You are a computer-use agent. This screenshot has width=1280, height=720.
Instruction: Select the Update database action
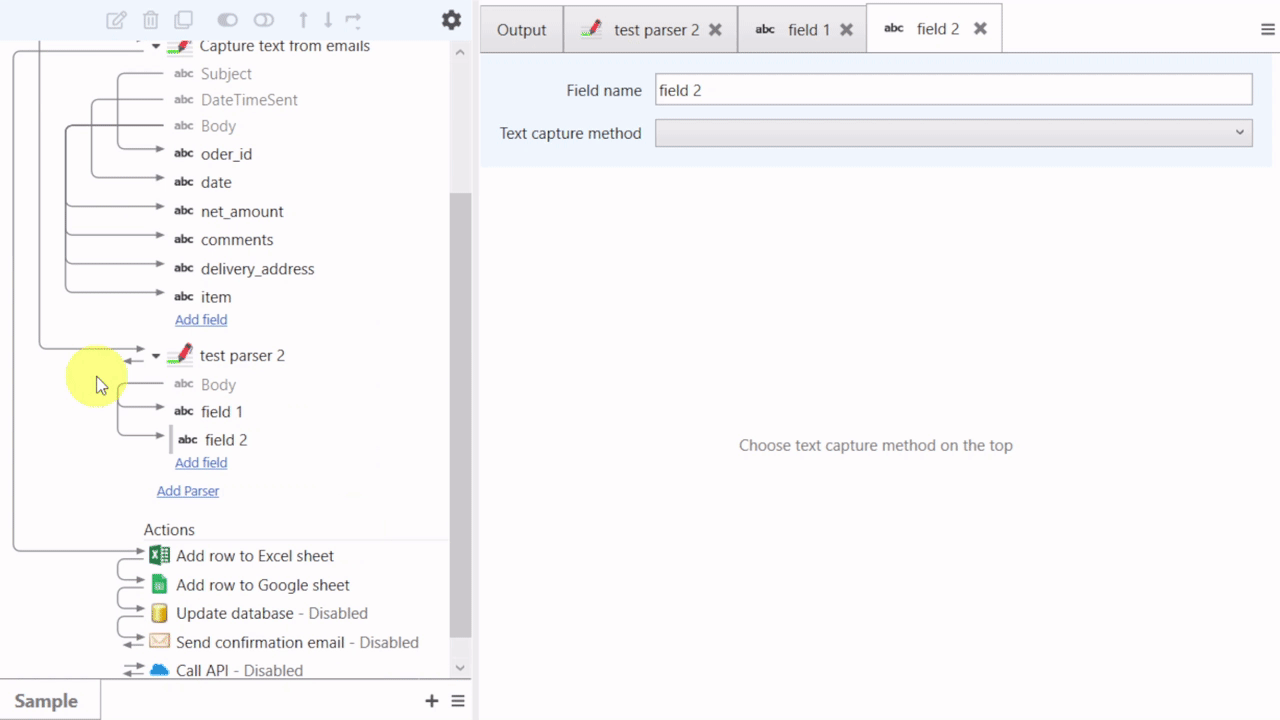point(272,614)
